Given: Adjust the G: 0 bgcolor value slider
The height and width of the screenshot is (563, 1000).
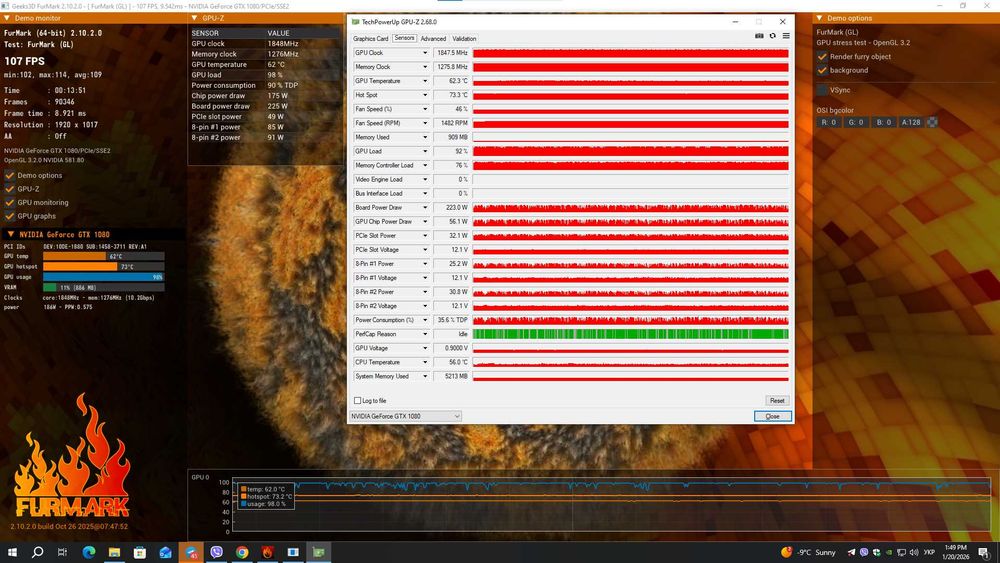Looking at the screenshot, I should point(856,122).
